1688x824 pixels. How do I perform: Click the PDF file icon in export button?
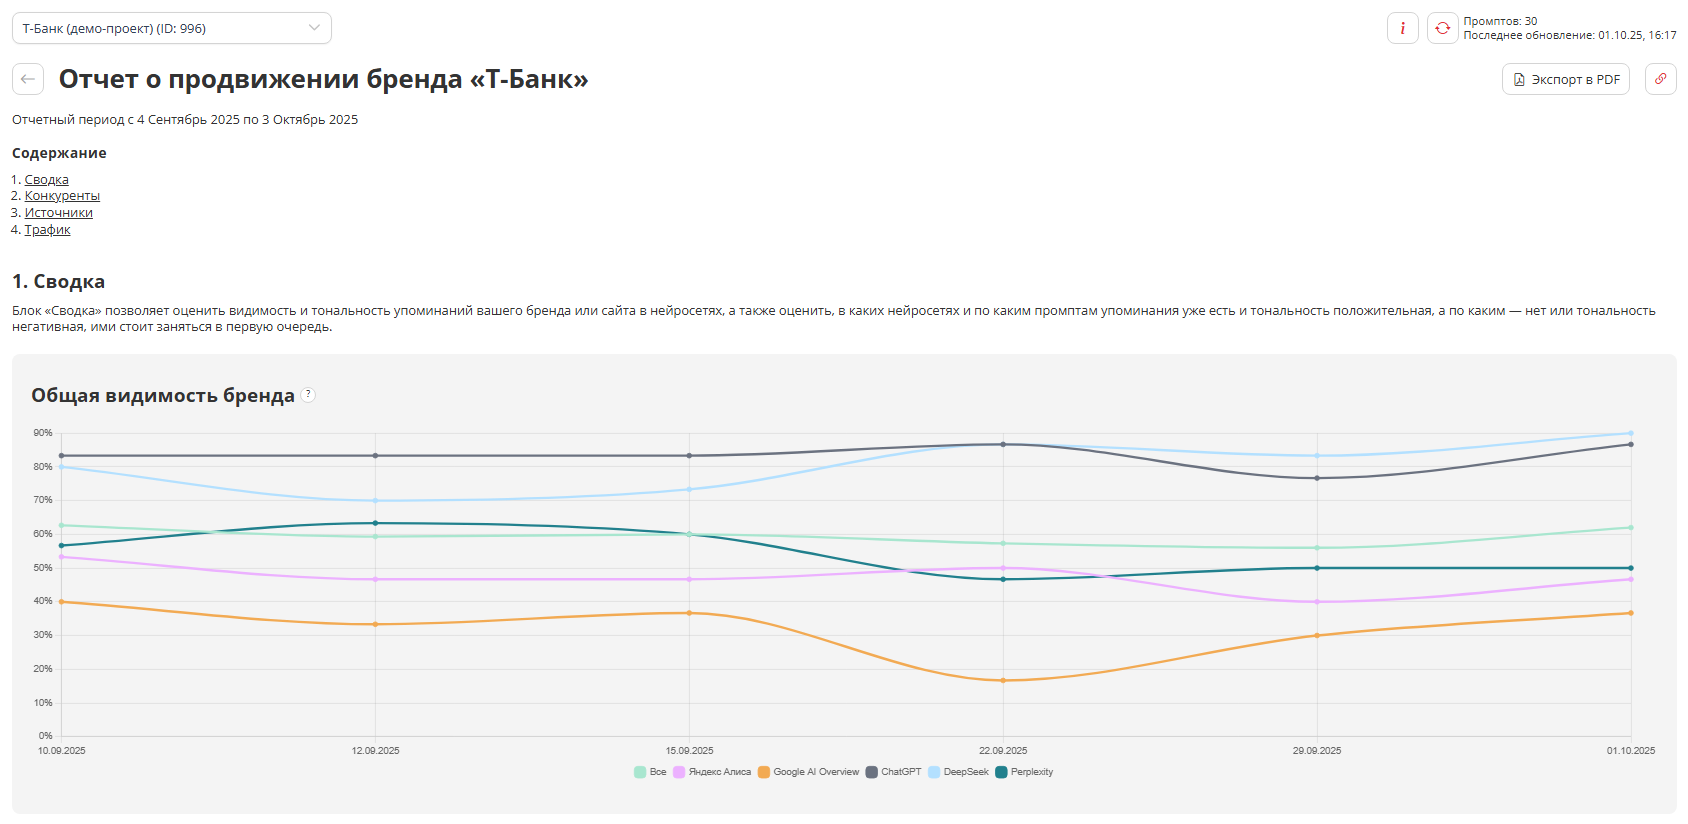(1519, 80)
